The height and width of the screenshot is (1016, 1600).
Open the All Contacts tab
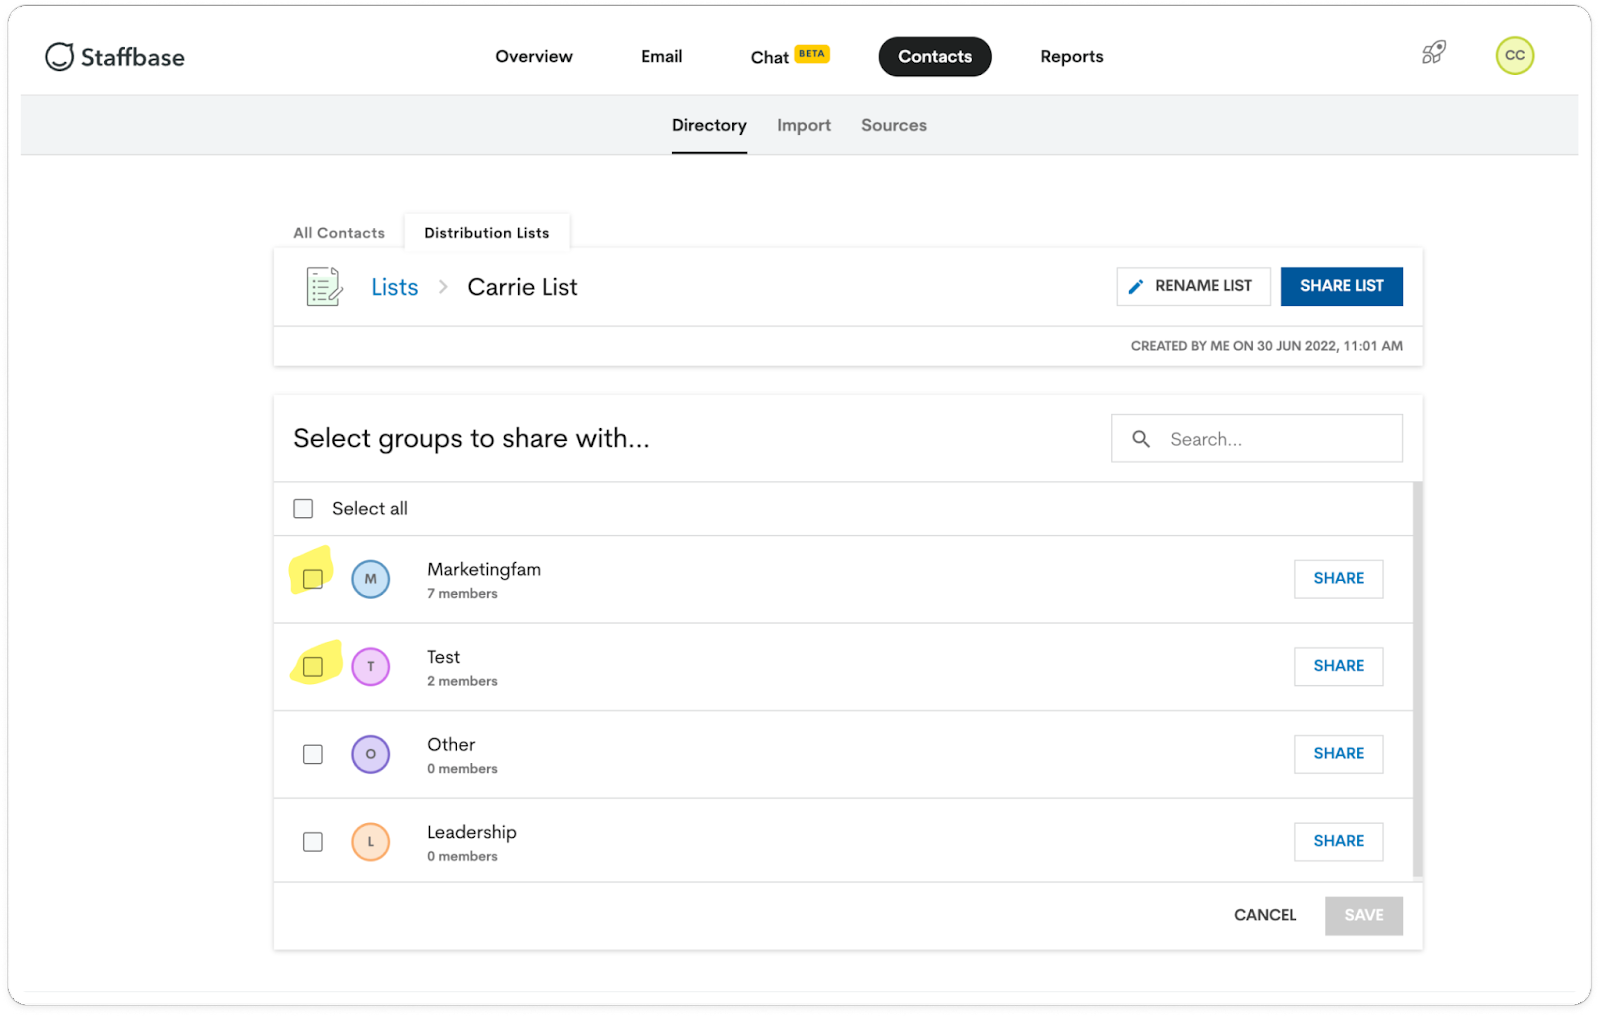click(339, 233)
